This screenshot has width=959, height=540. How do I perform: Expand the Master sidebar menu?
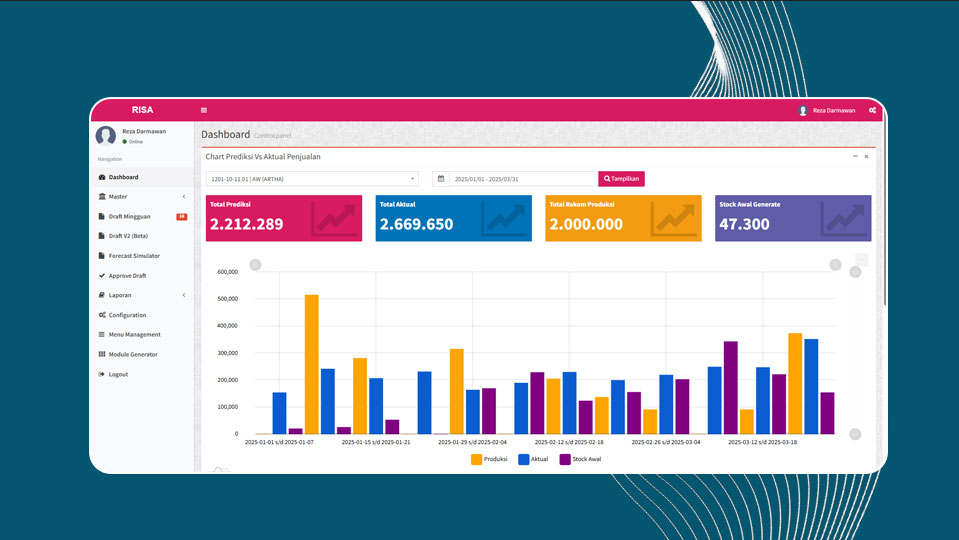(142, 196)
